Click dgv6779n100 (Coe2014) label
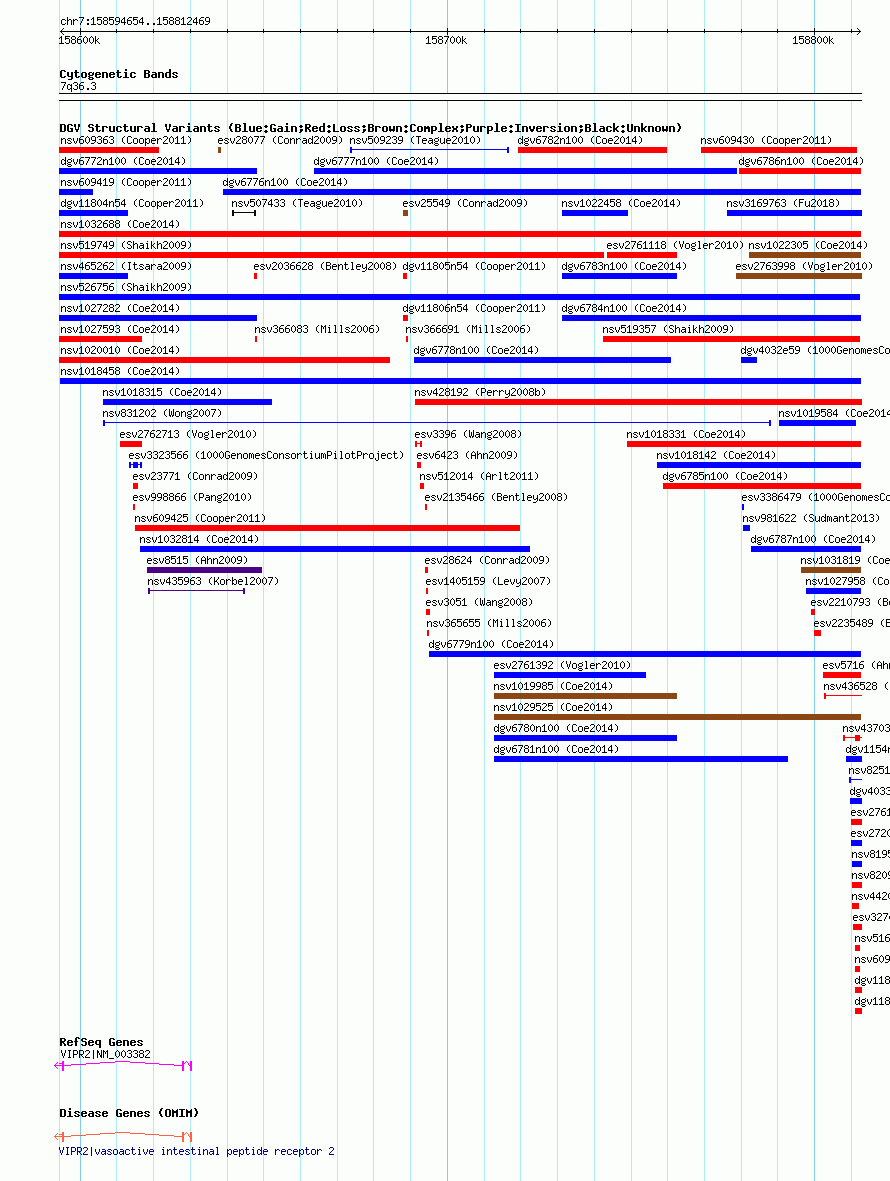Screen dimensions: 890x1181 click(491, 646)
